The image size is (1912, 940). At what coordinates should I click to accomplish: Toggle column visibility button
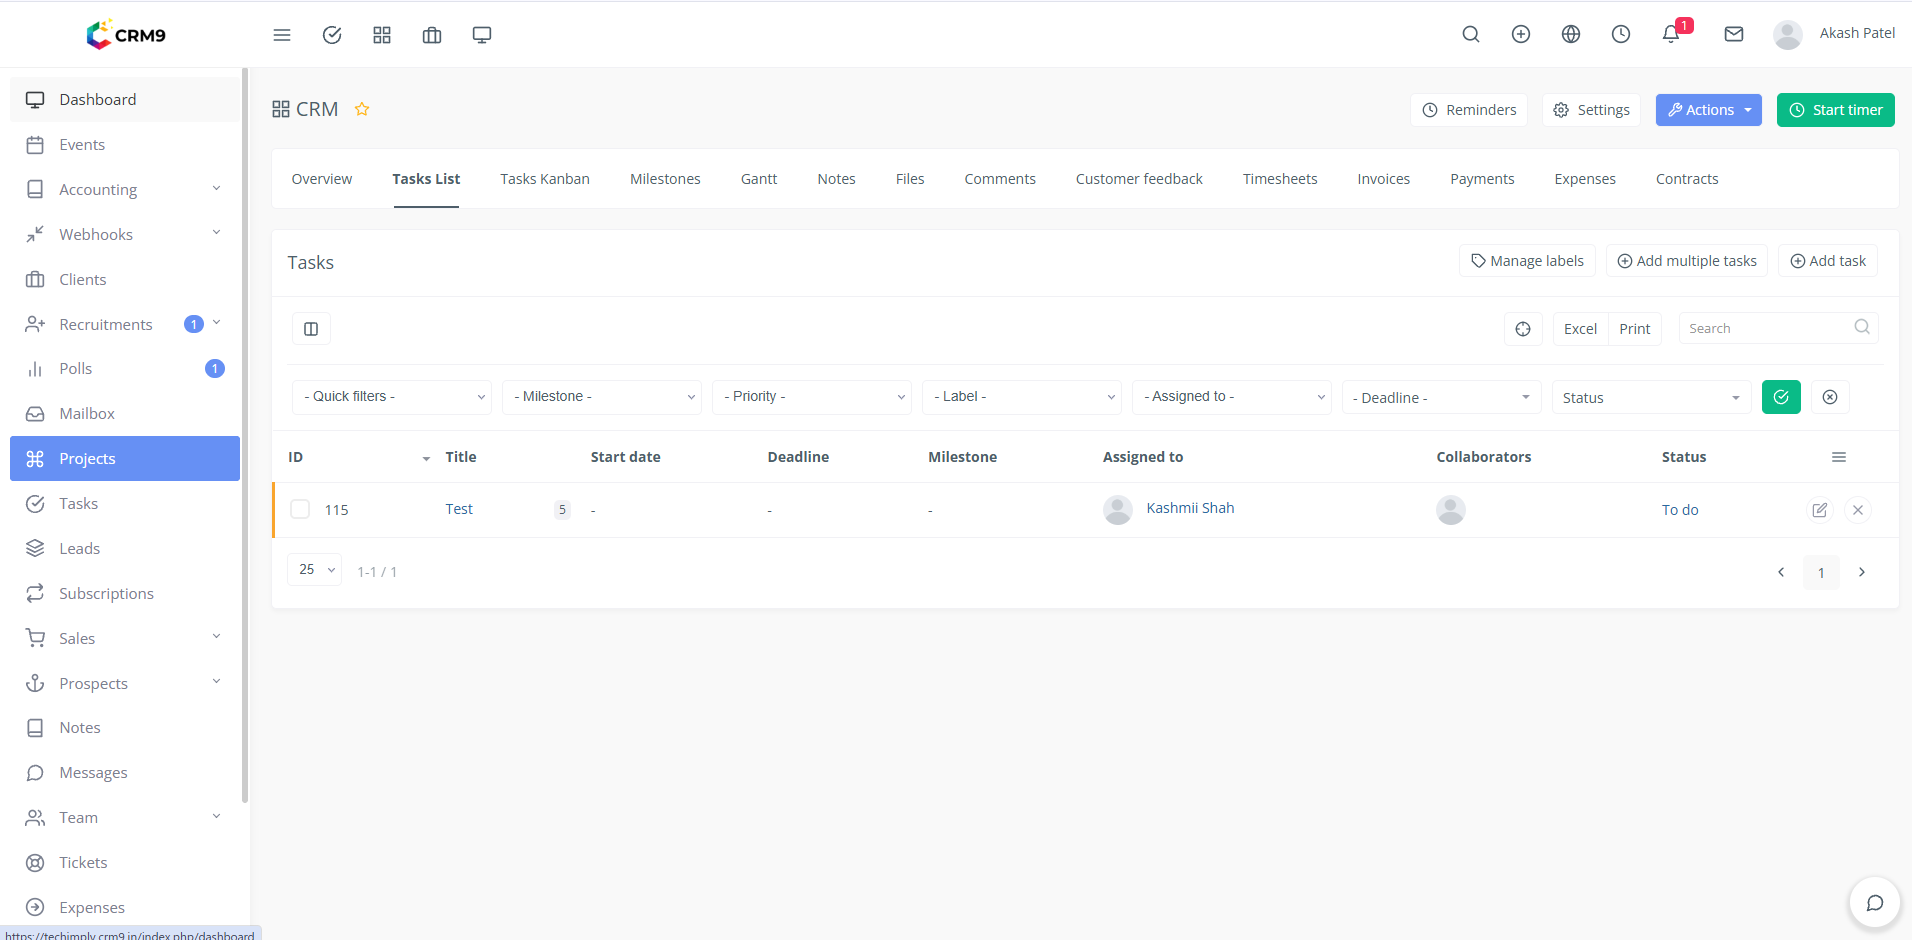(x=311, y=329)
